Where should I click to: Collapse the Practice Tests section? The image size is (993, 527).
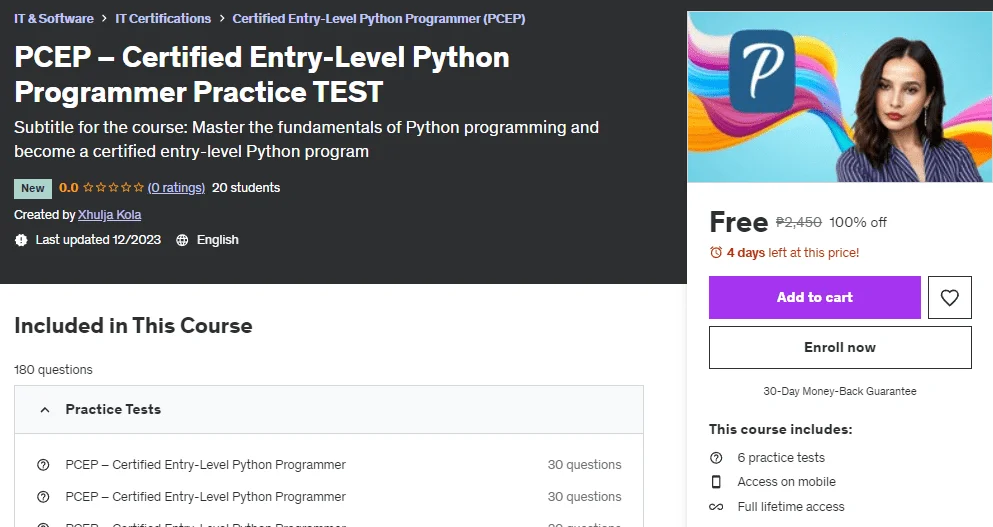point(329,409)
